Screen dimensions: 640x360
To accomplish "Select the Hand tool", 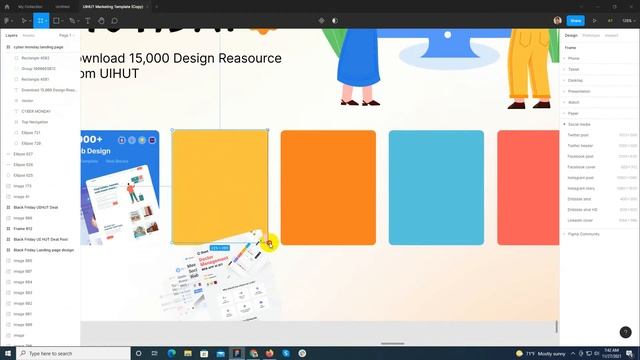I will click(101, 20).
